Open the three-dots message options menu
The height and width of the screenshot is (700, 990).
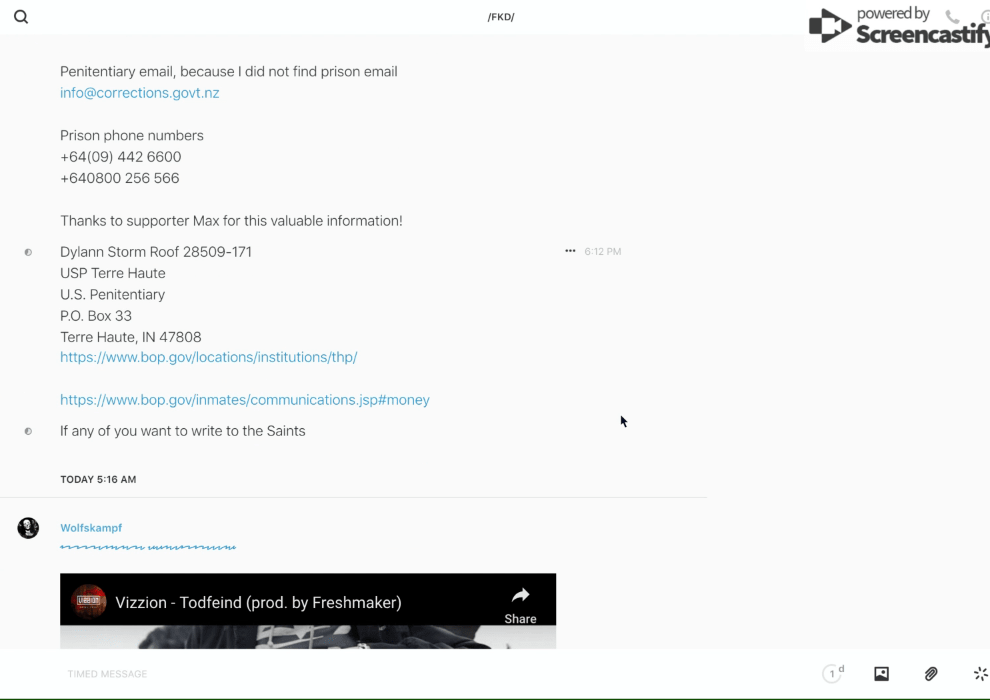(x=570, y=251)
